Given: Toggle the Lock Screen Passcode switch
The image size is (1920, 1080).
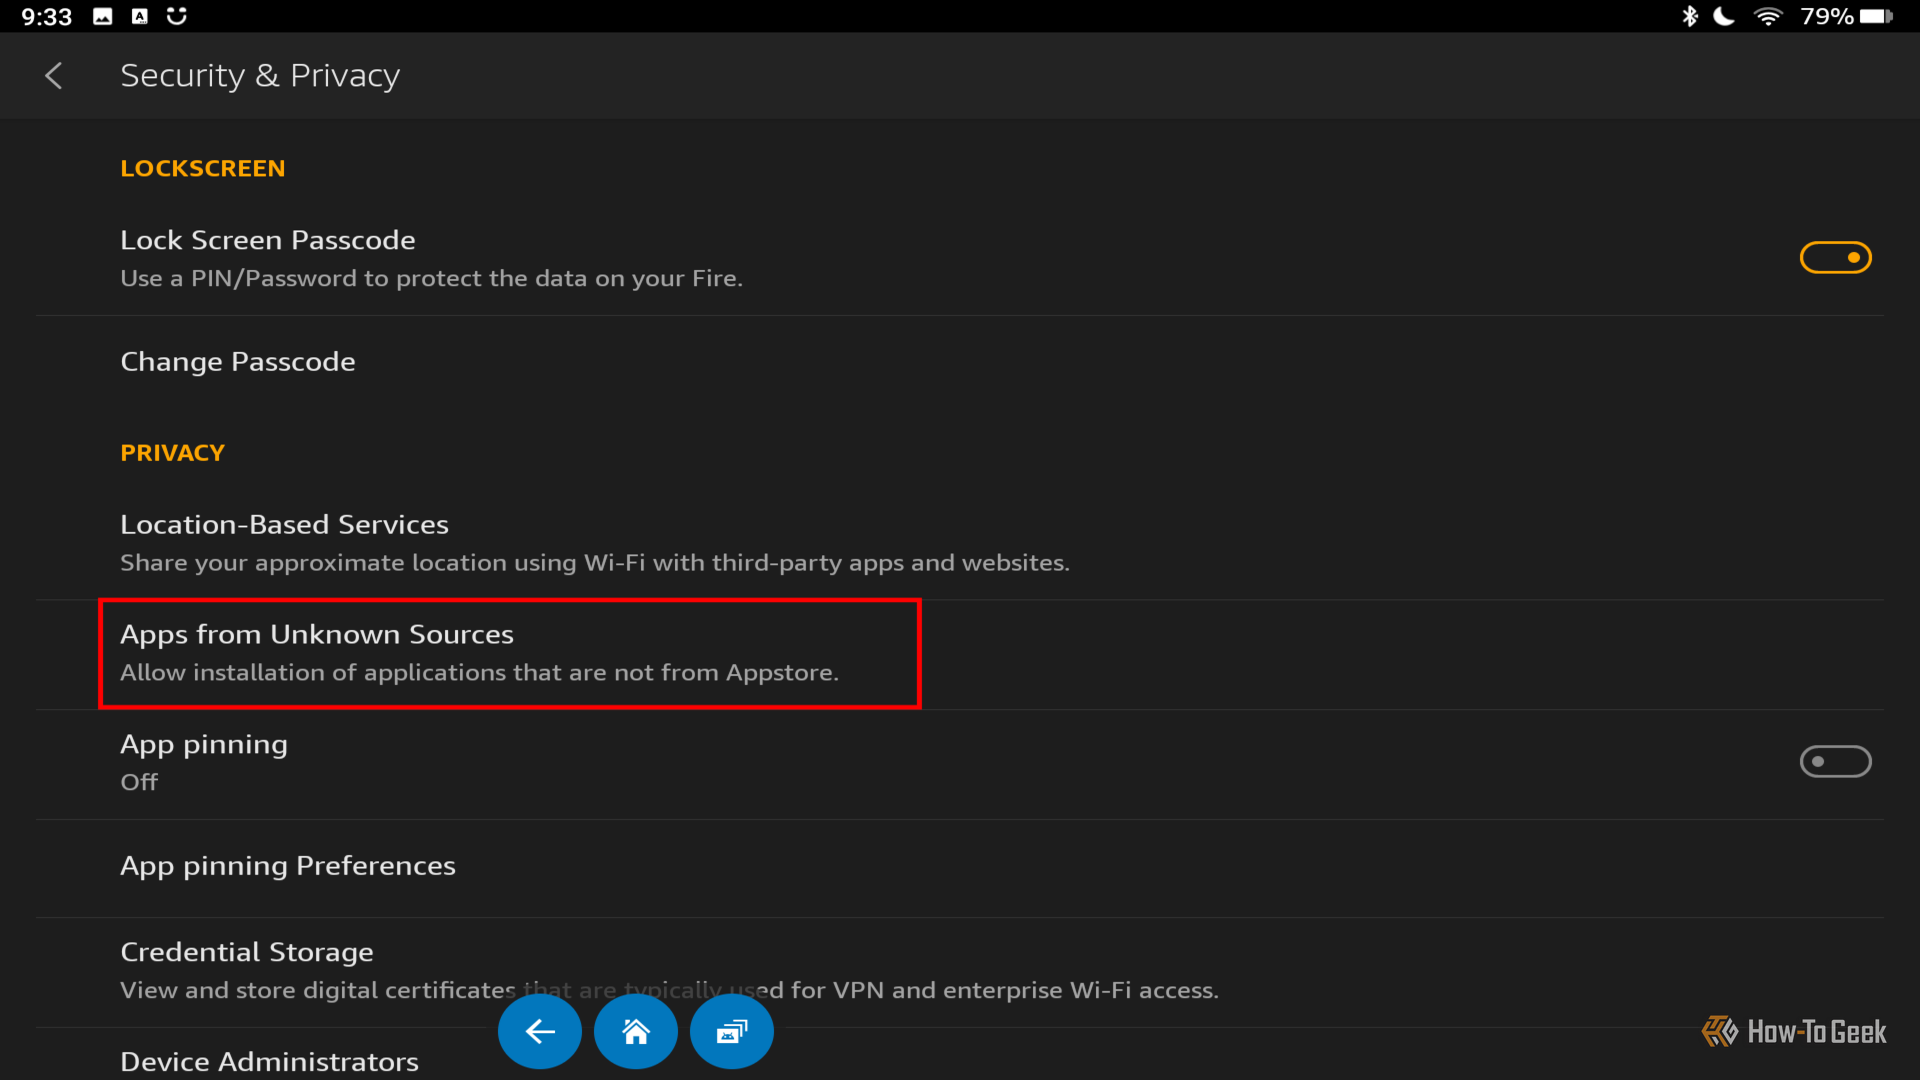Looking at the screenshot, I should pos(1835,257).
